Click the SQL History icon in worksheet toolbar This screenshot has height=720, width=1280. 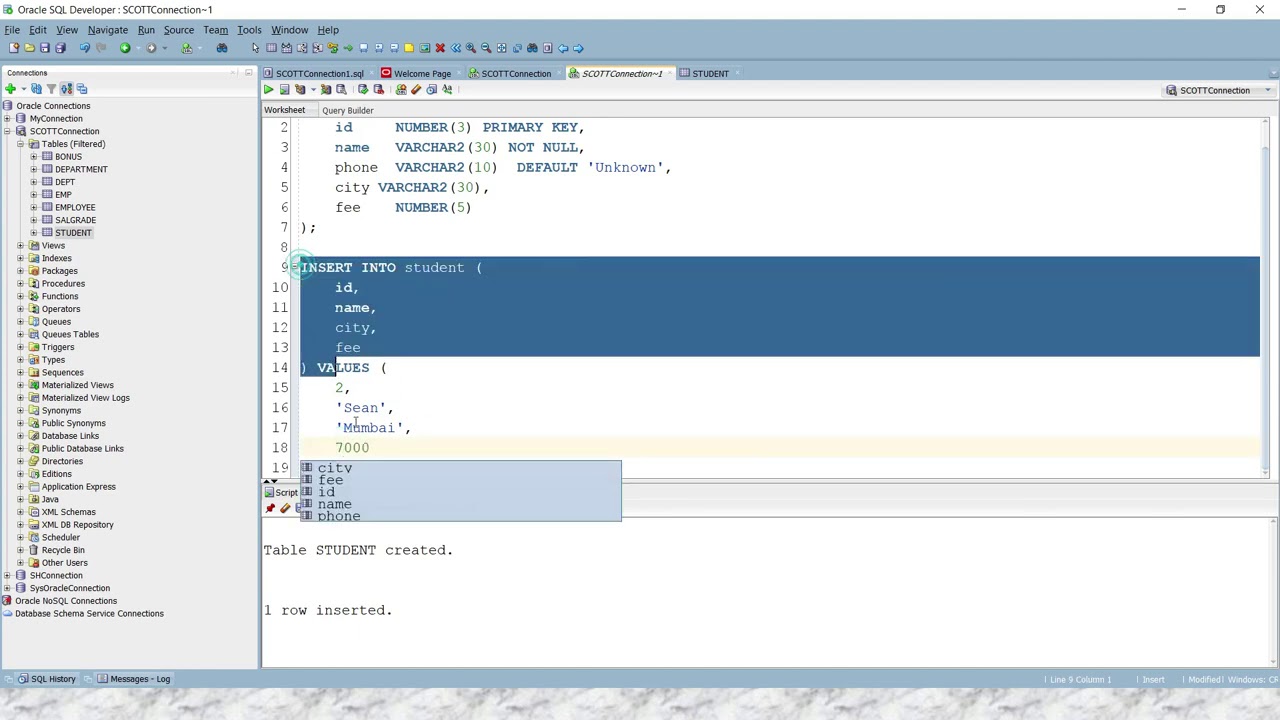click(431, 89)
